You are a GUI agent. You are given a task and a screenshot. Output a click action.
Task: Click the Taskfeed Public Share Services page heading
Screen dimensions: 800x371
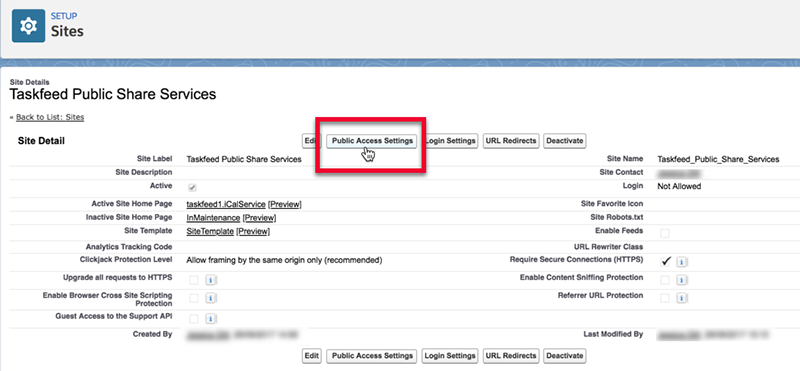tap(113, 94)
